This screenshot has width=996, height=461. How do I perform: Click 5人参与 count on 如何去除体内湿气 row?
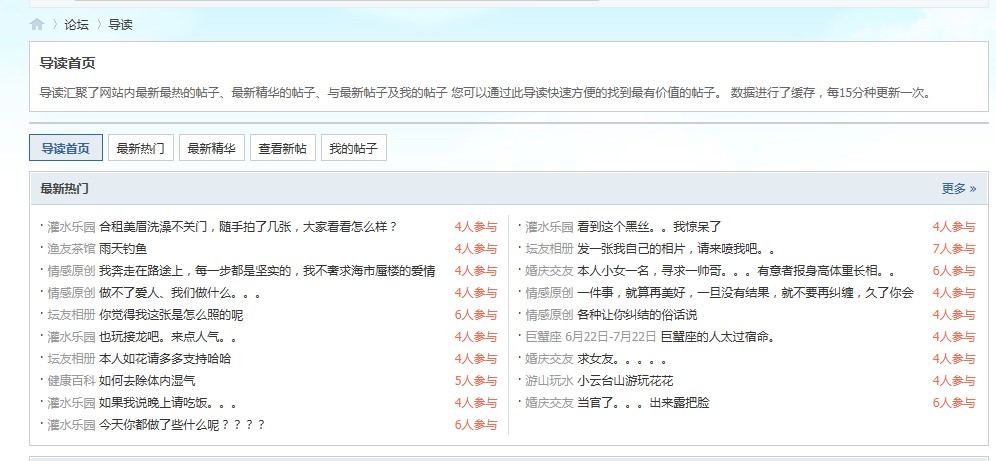click(476, 381)
